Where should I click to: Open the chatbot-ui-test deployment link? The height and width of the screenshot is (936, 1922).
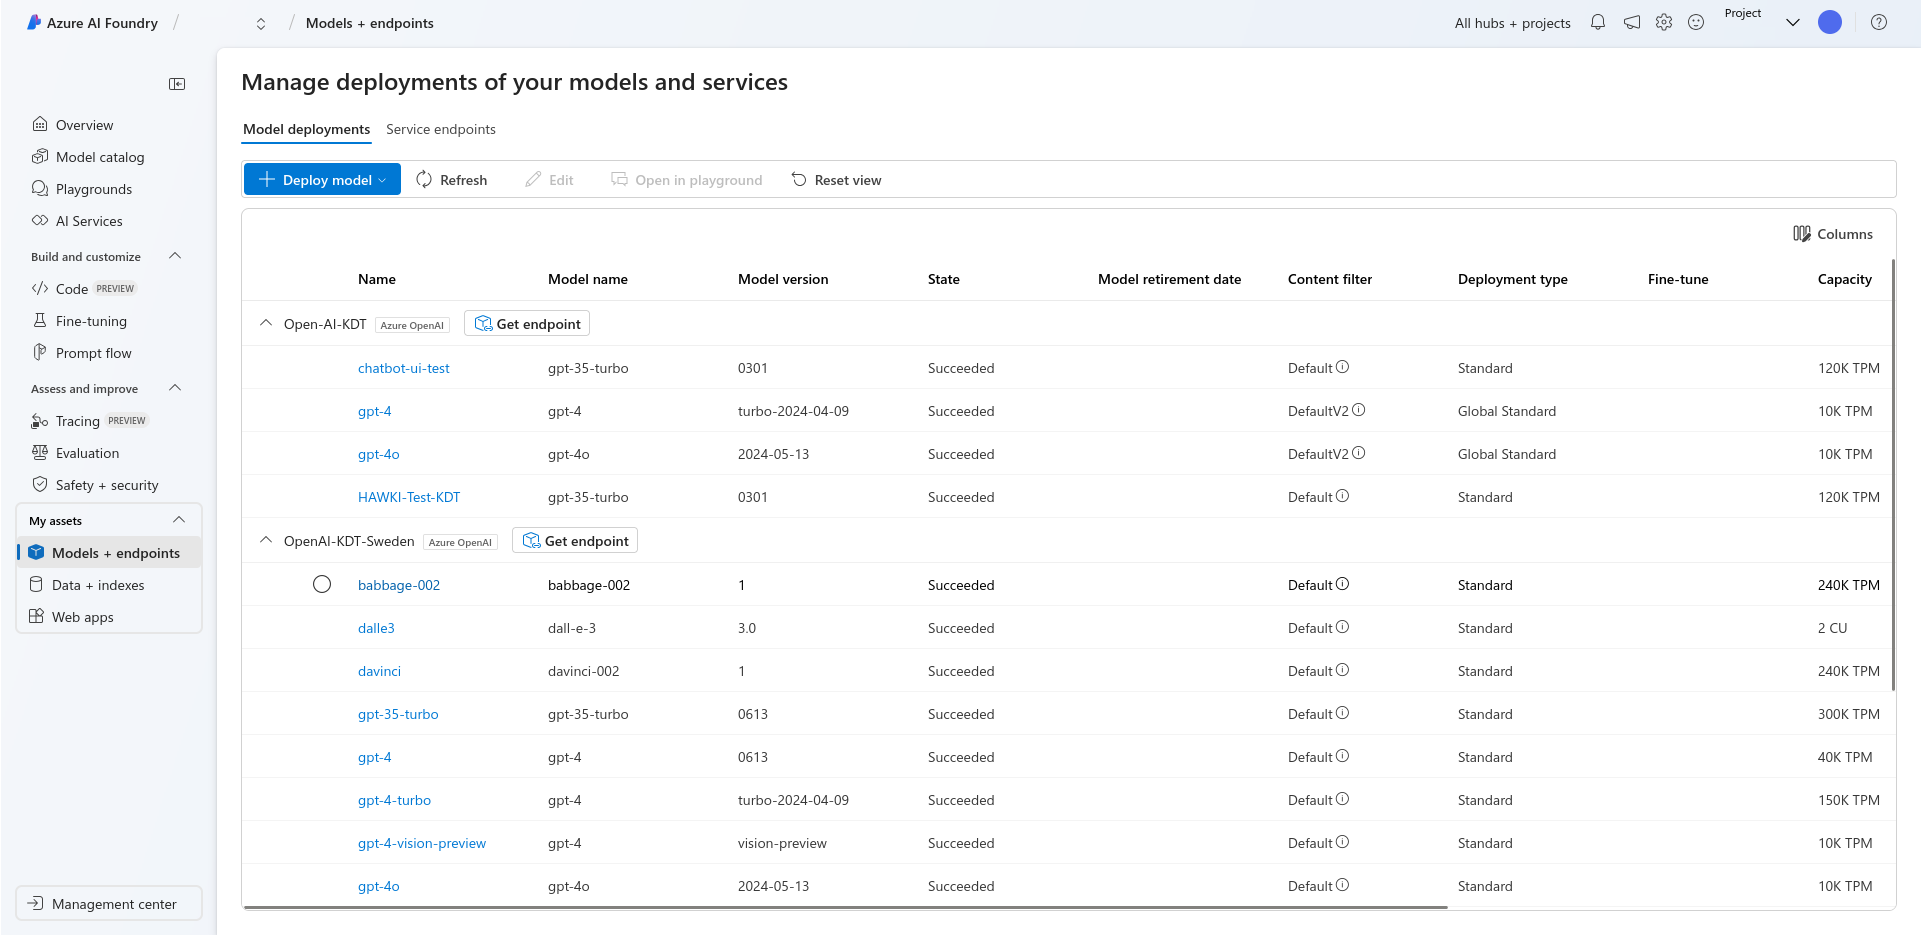(x=404, y=368)
